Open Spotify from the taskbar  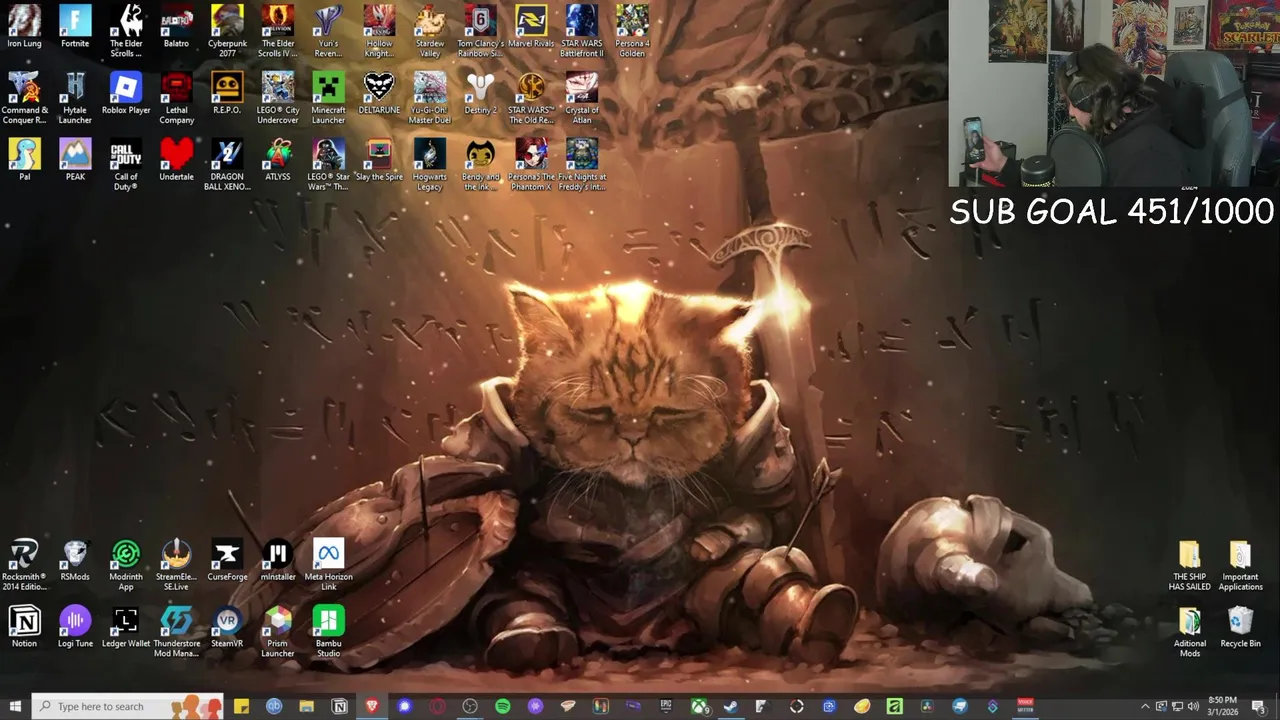(x=503, y=706)
